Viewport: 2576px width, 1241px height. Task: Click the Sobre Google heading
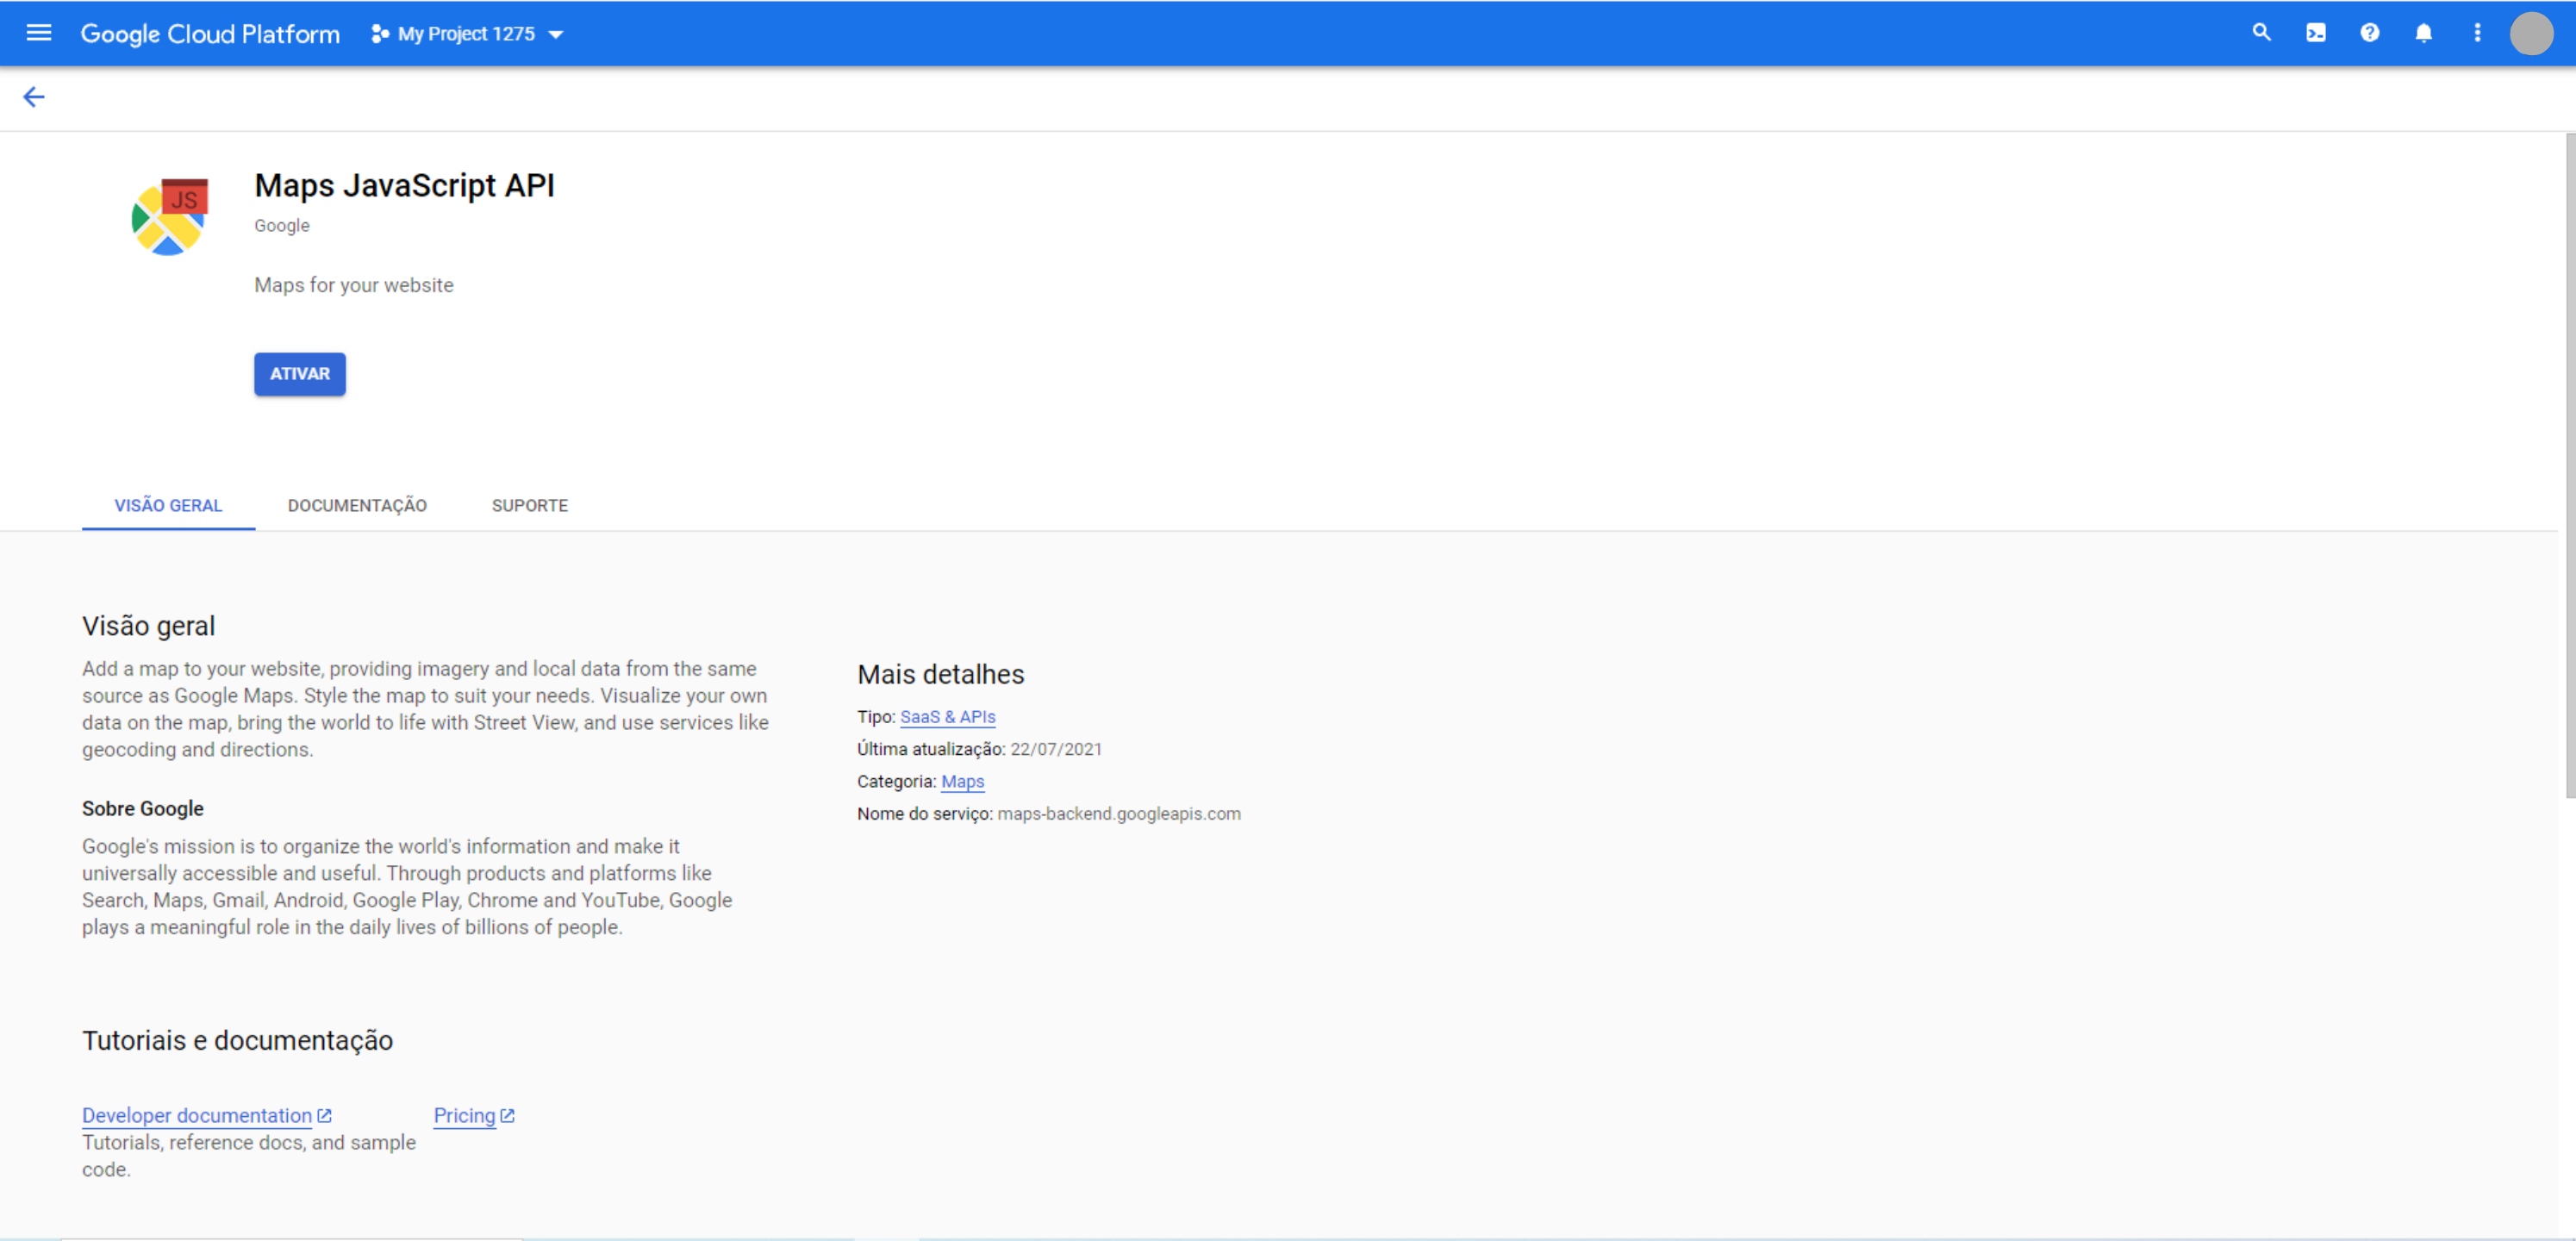click(x=143, y=808)
